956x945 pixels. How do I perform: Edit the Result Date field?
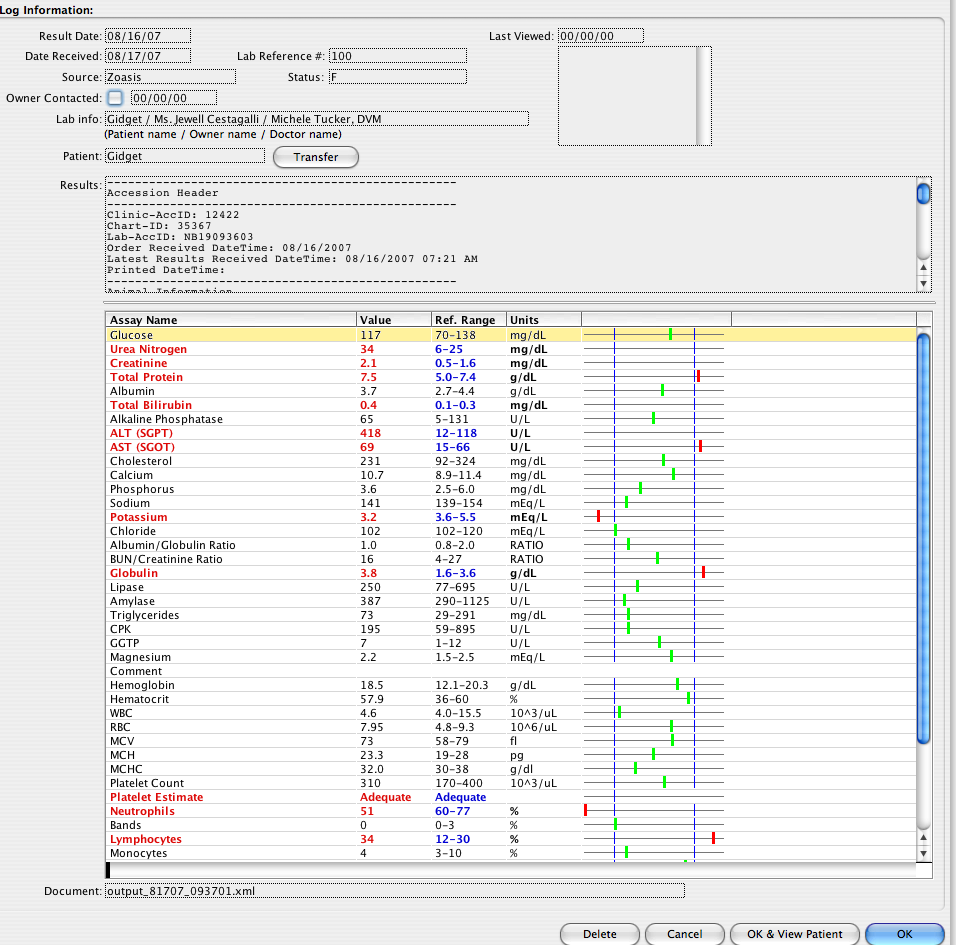tap(148, 36)
